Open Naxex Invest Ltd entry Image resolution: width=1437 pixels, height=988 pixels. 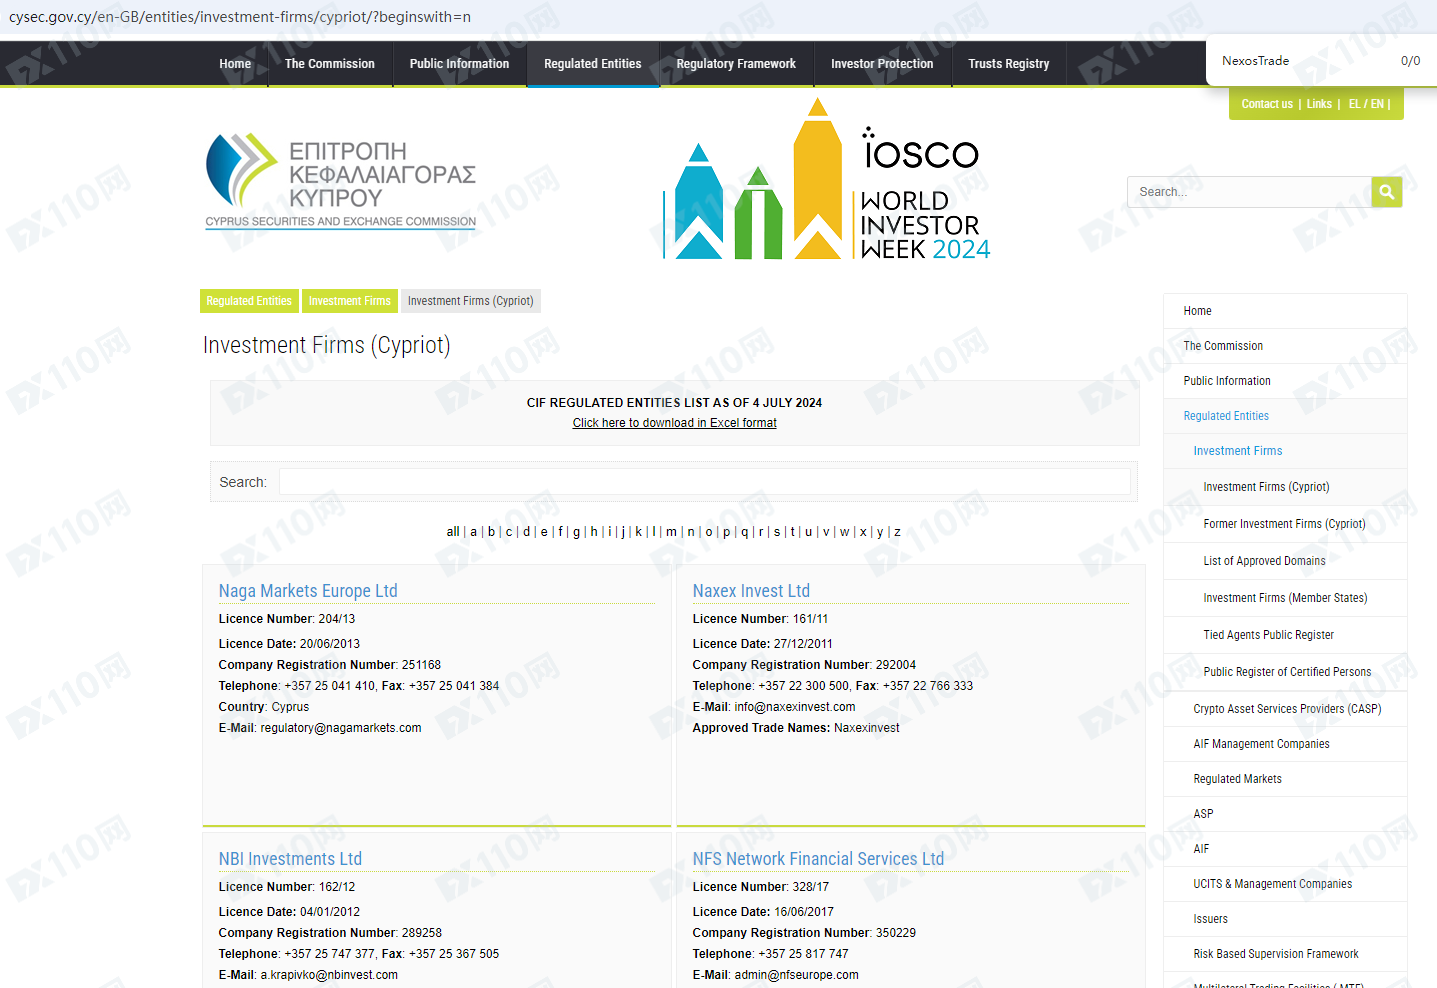click(x=751, y=591)
